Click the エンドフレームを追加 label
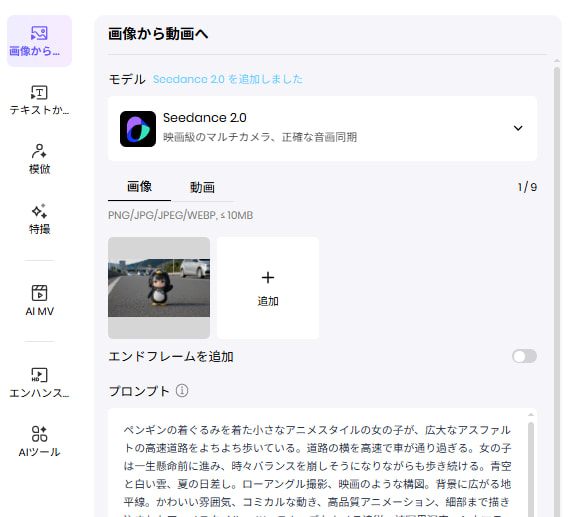The height and width of the screenshot is (517, 569). [x=171, y=357]
